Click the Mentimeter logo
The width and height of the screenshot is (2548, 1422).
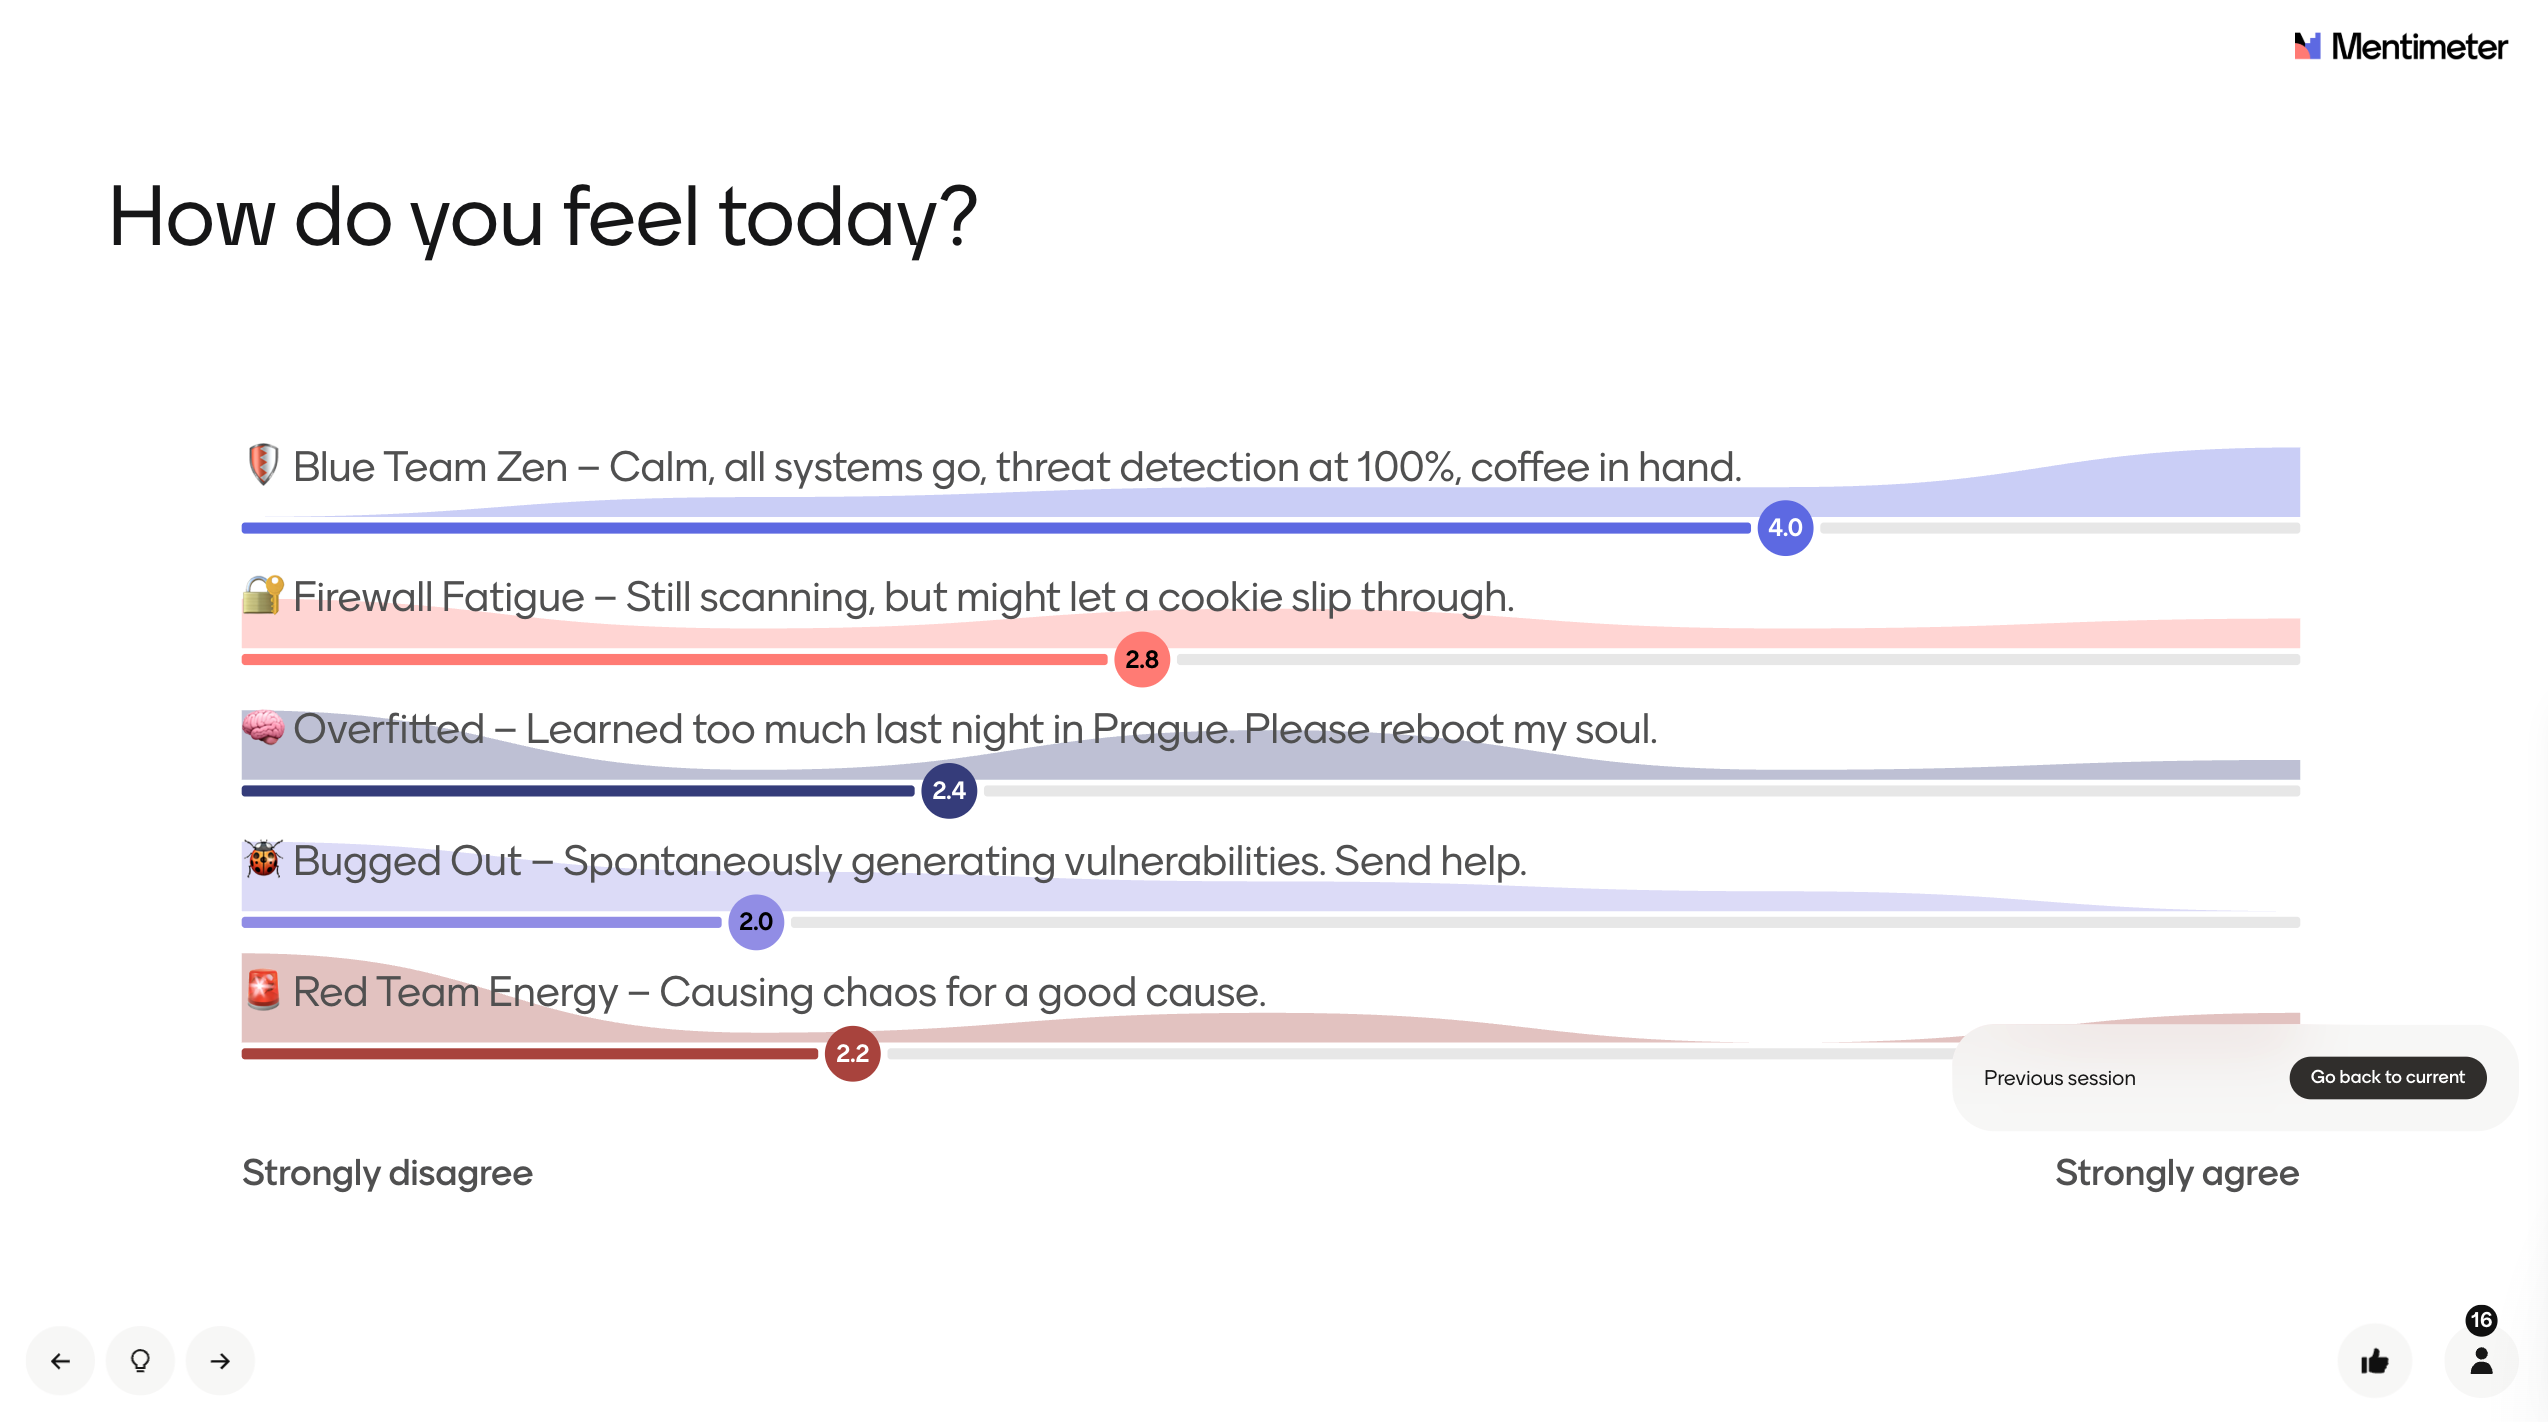(x=2401, y=46)
